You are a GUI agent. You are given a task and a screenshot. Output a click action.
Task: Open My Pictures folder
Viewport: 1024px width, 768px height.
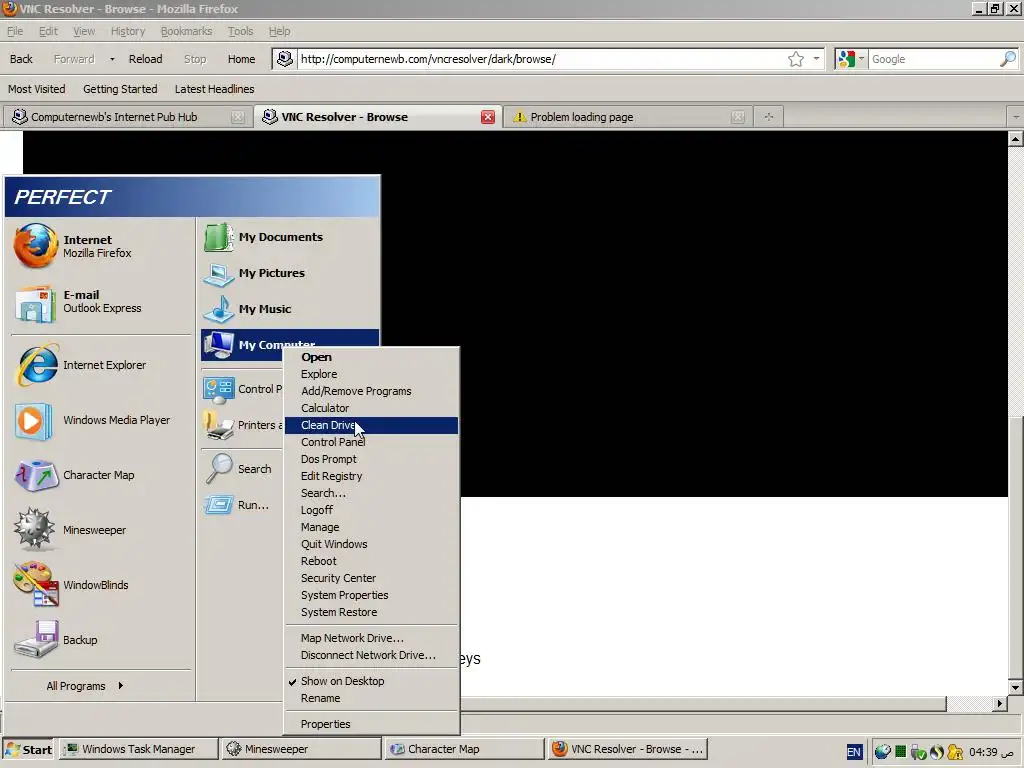(x=218, y=274)
